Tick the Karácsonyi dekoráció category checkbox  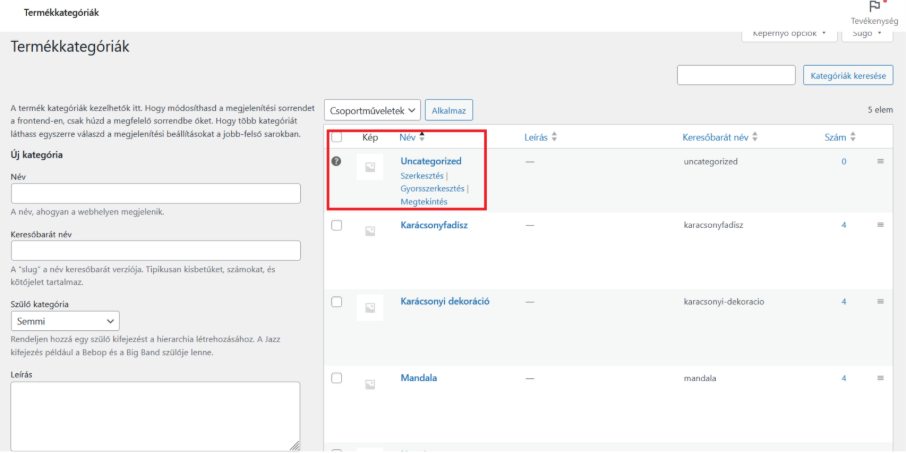[x=336, y=302]
